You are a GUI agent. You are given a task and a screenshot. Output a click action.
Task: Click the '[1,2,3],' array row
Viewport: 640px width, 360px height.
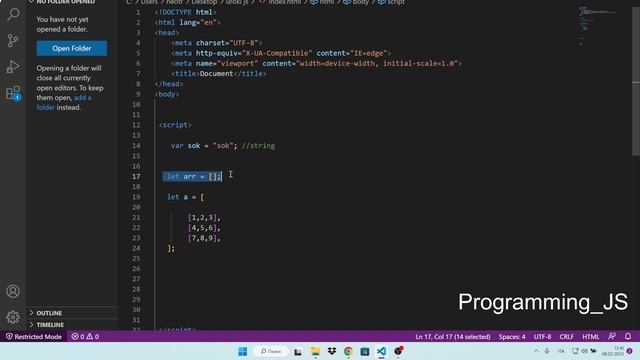204,218
